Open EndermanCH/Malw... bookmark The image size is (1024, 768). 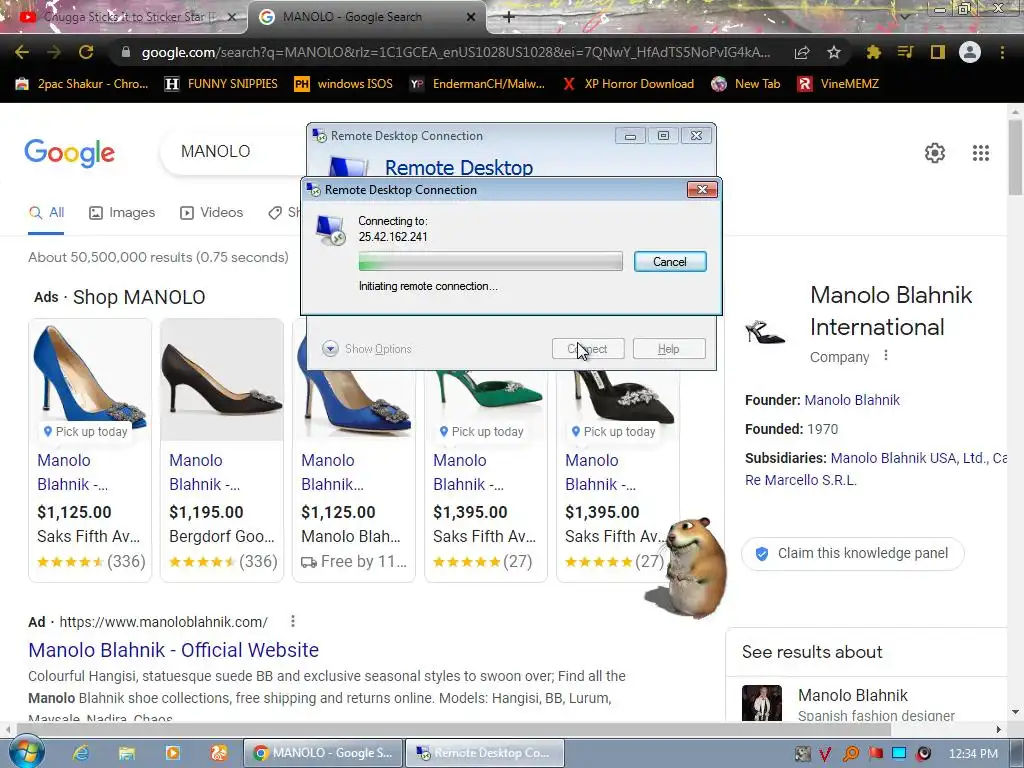tap(477, 84)
